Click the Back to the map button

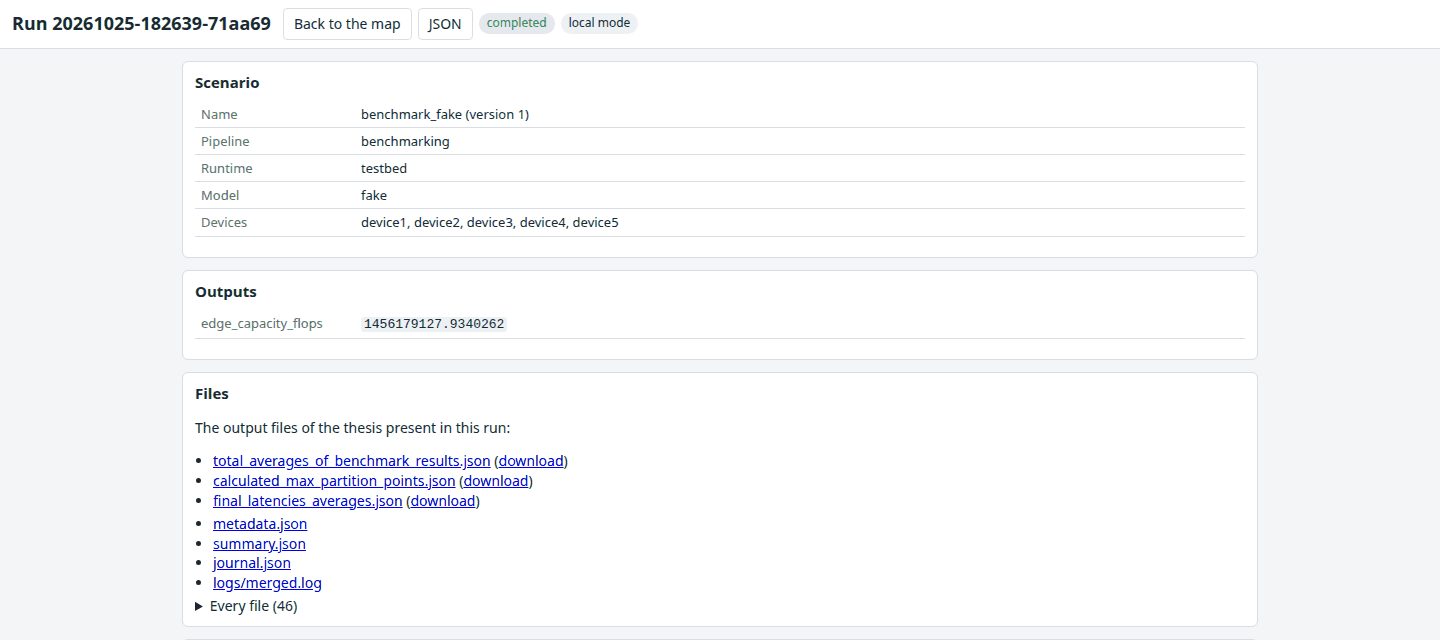coord(347,24)
